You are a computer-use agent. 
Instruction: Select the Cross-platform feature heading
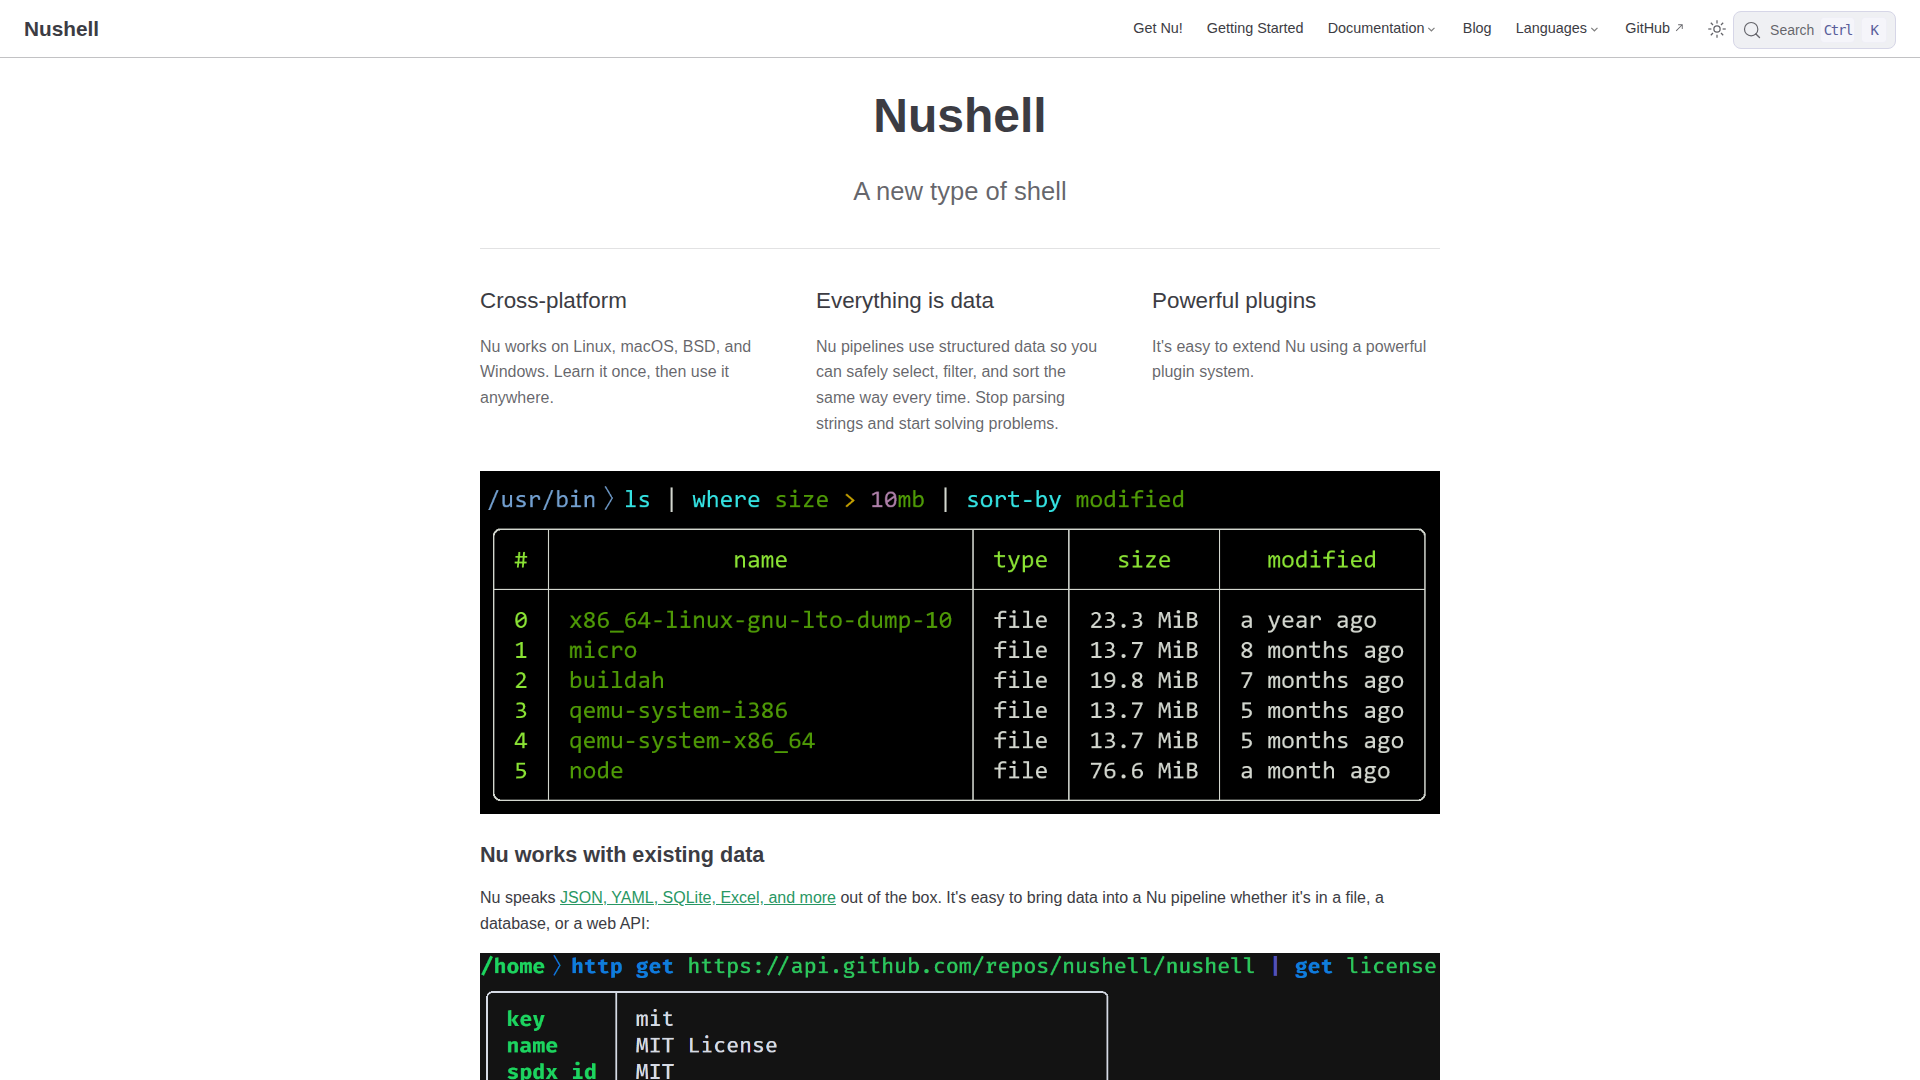(x=553, y=300)
